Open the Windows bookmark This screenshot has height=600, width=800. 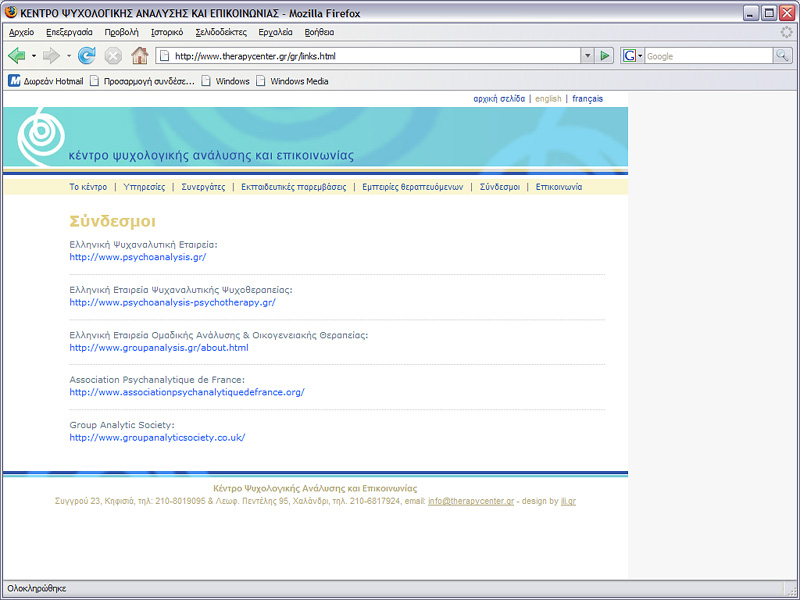pyautogui.click(x=226, y=81)
